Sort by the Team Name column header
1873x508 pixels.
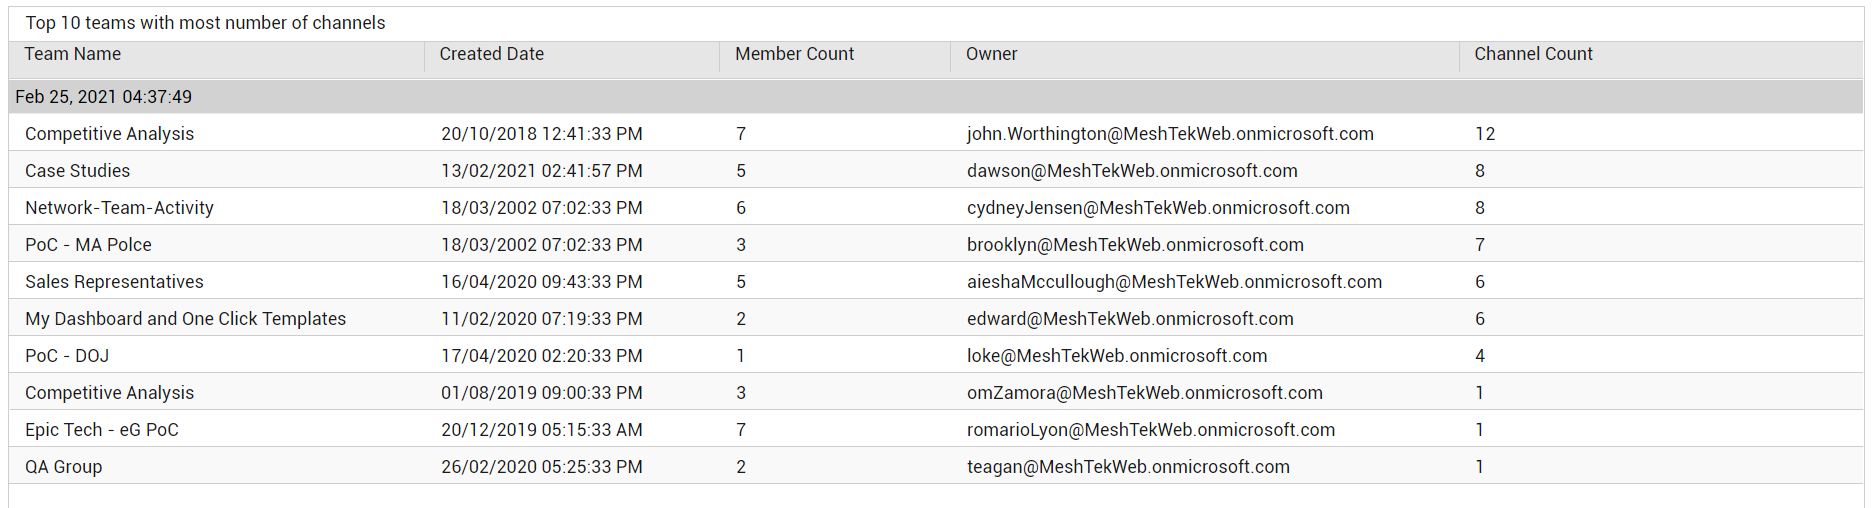pos(73,54)
